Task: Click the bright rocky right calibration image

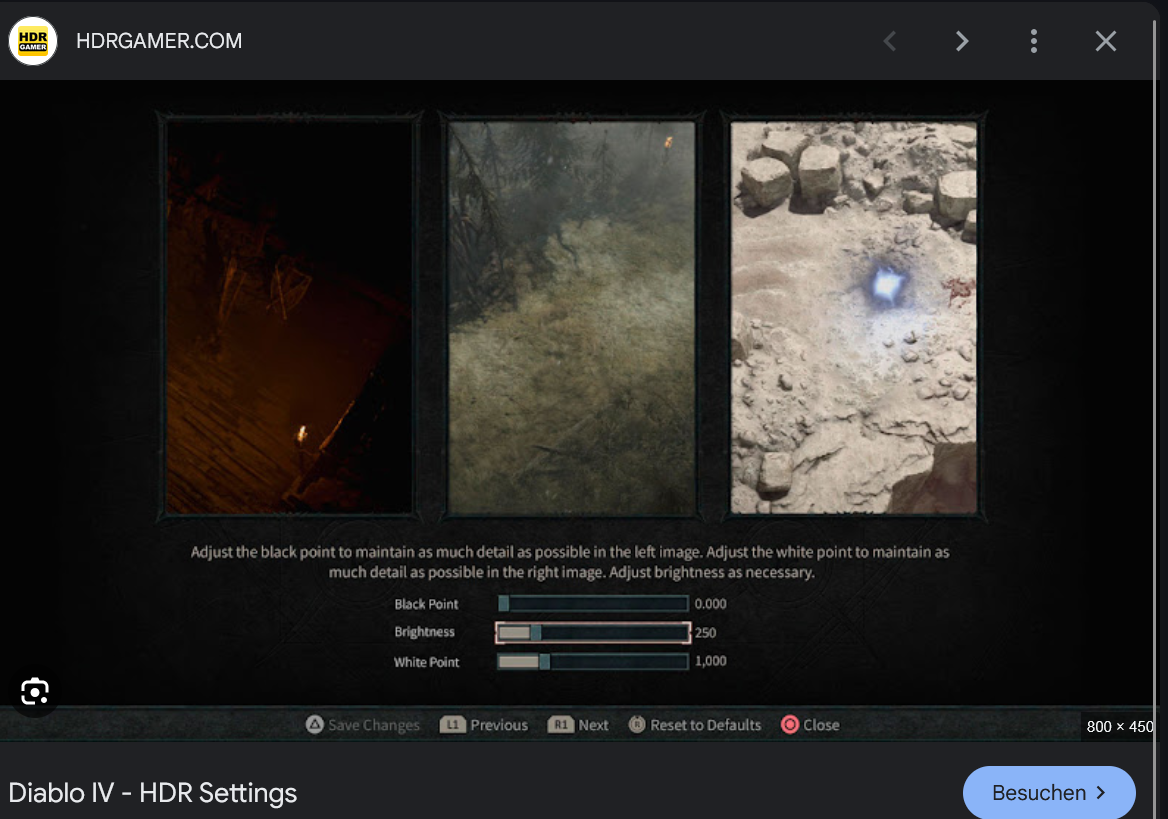Action: coord(854,317)
